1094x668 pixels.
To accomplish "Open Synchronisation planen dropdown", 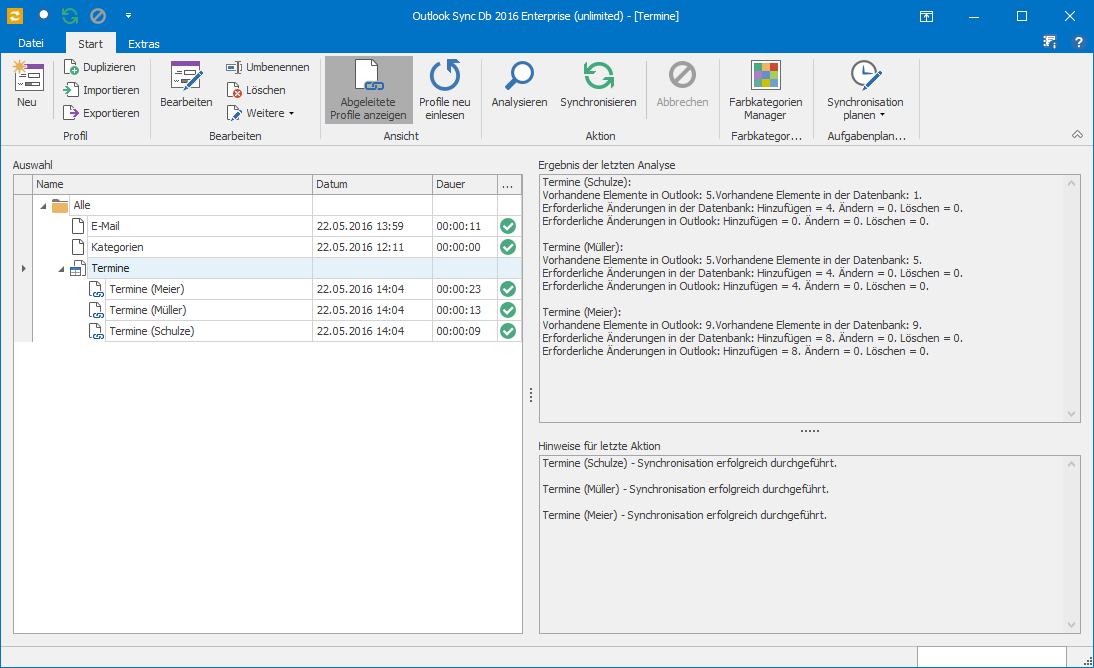I will point(865,90).
